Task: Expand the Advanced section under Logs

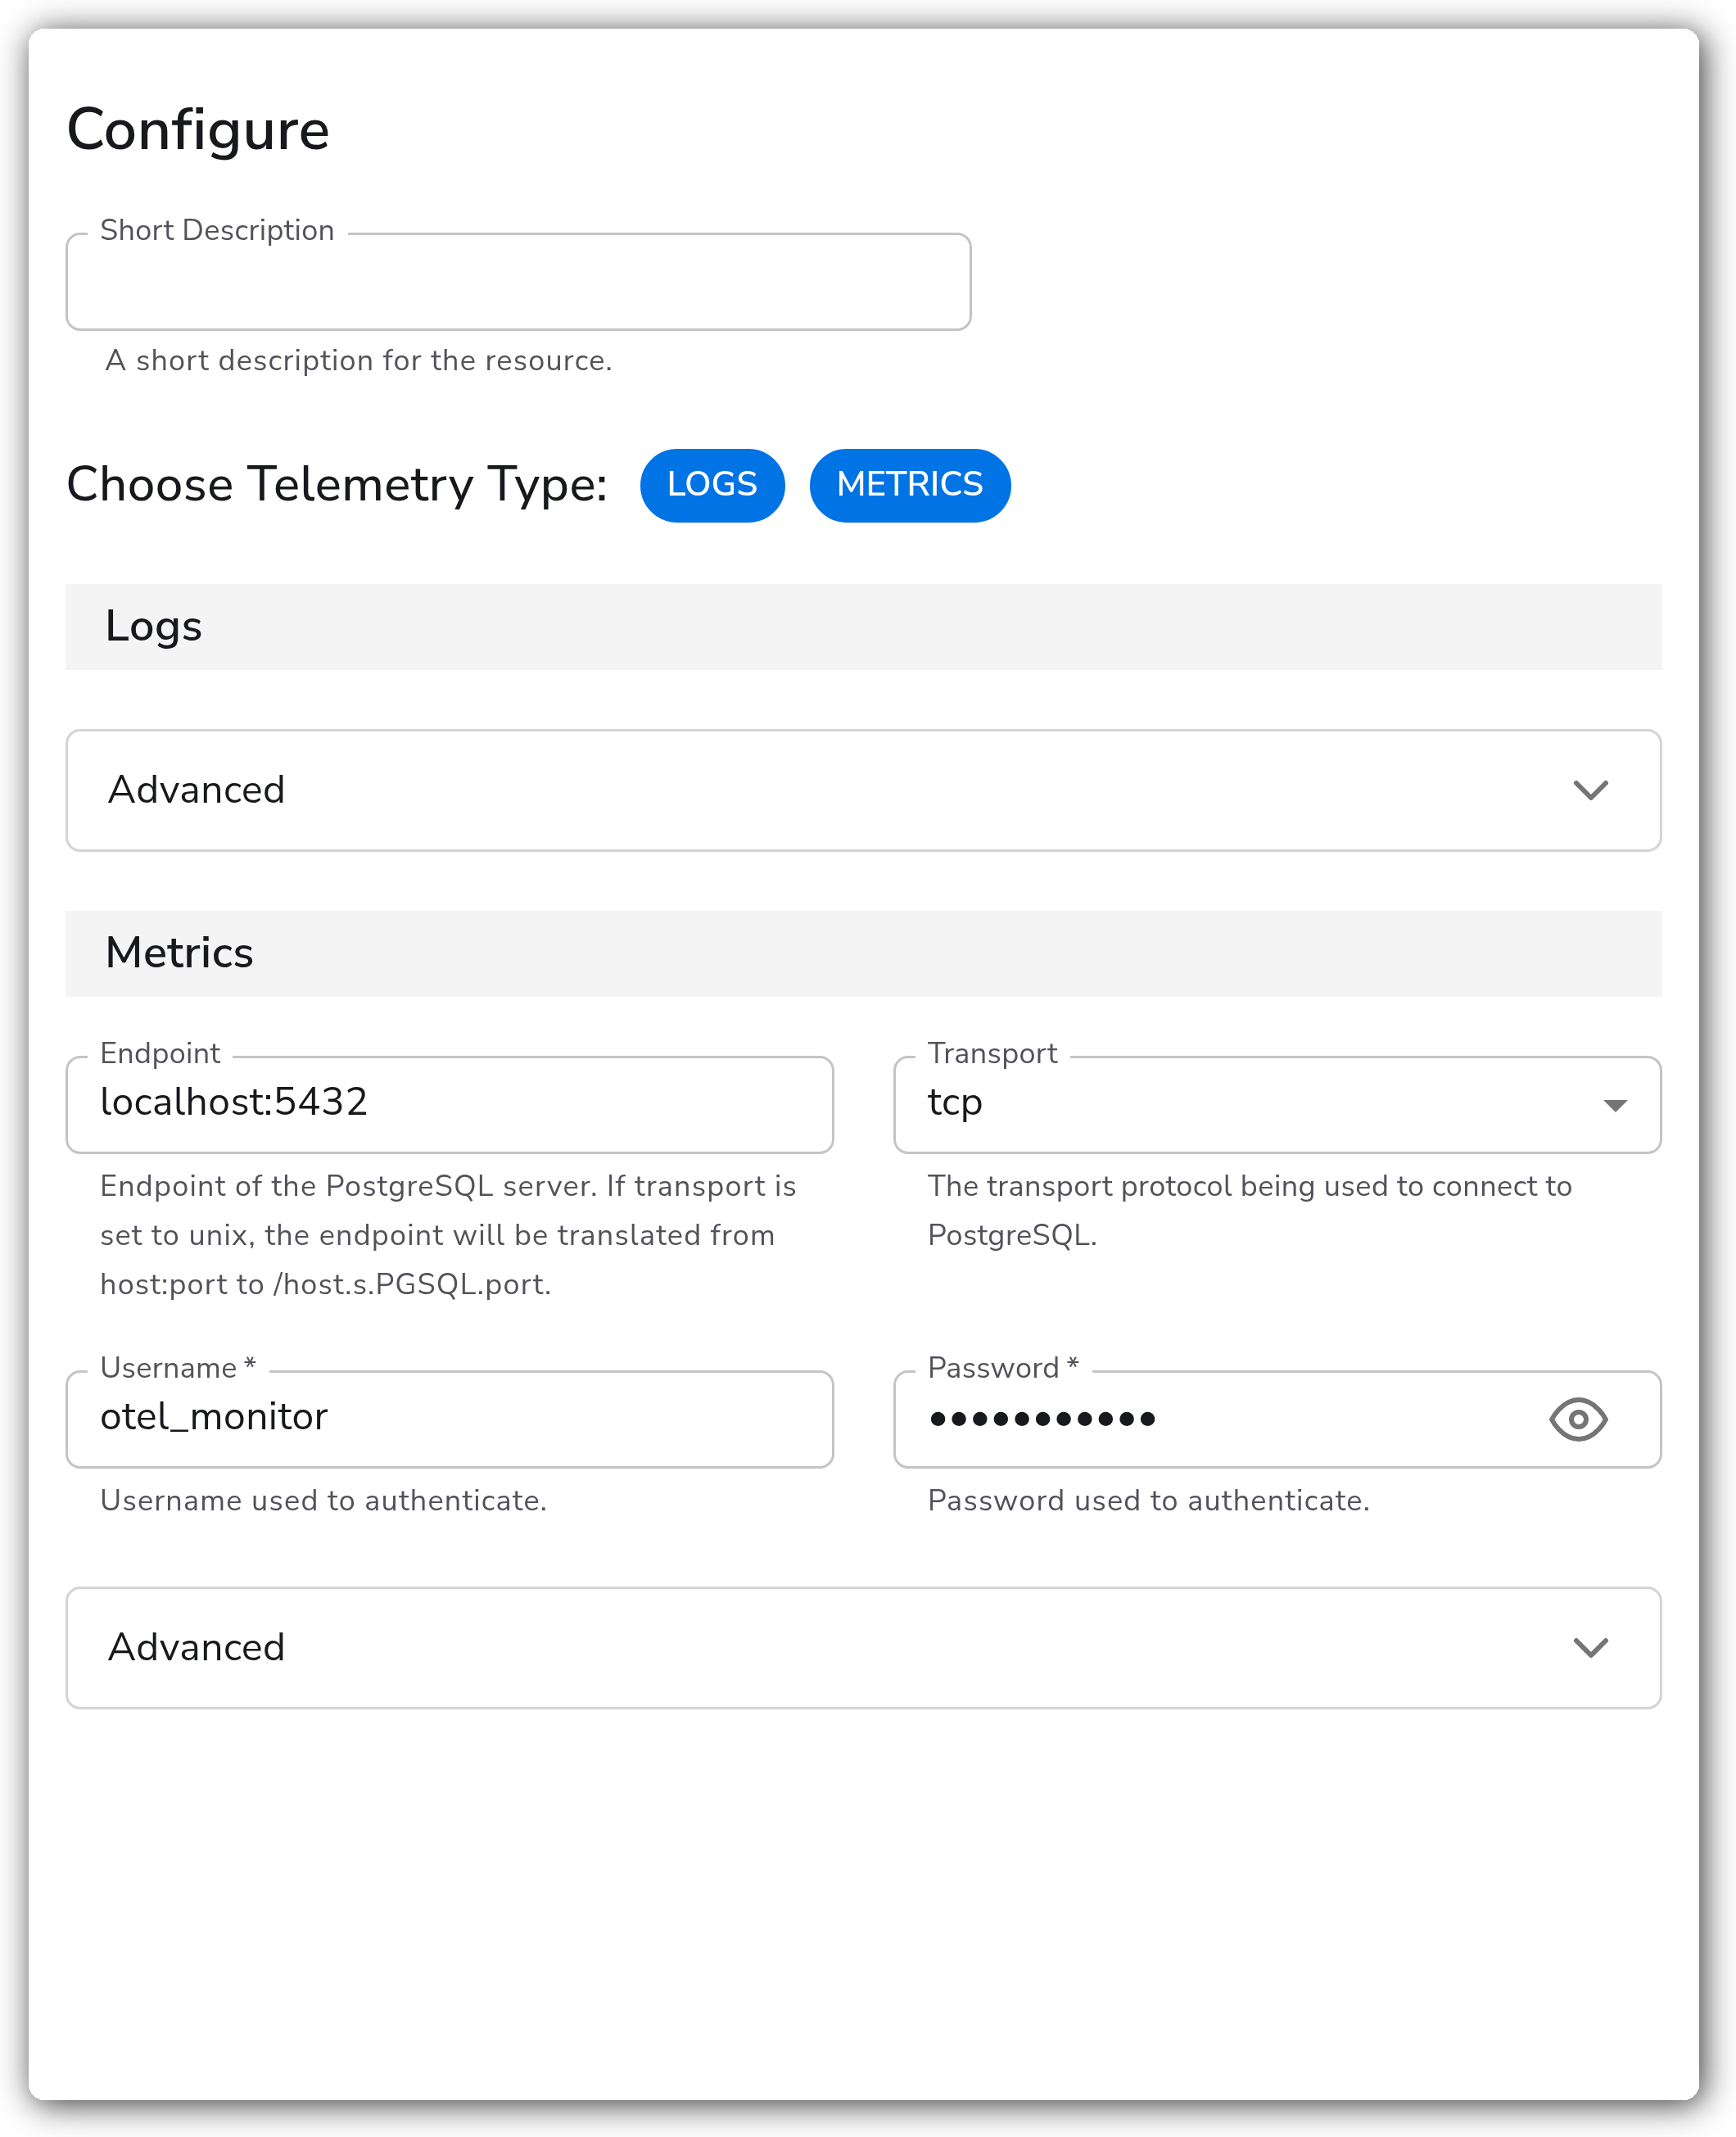Action: click(x=864, y=790)
